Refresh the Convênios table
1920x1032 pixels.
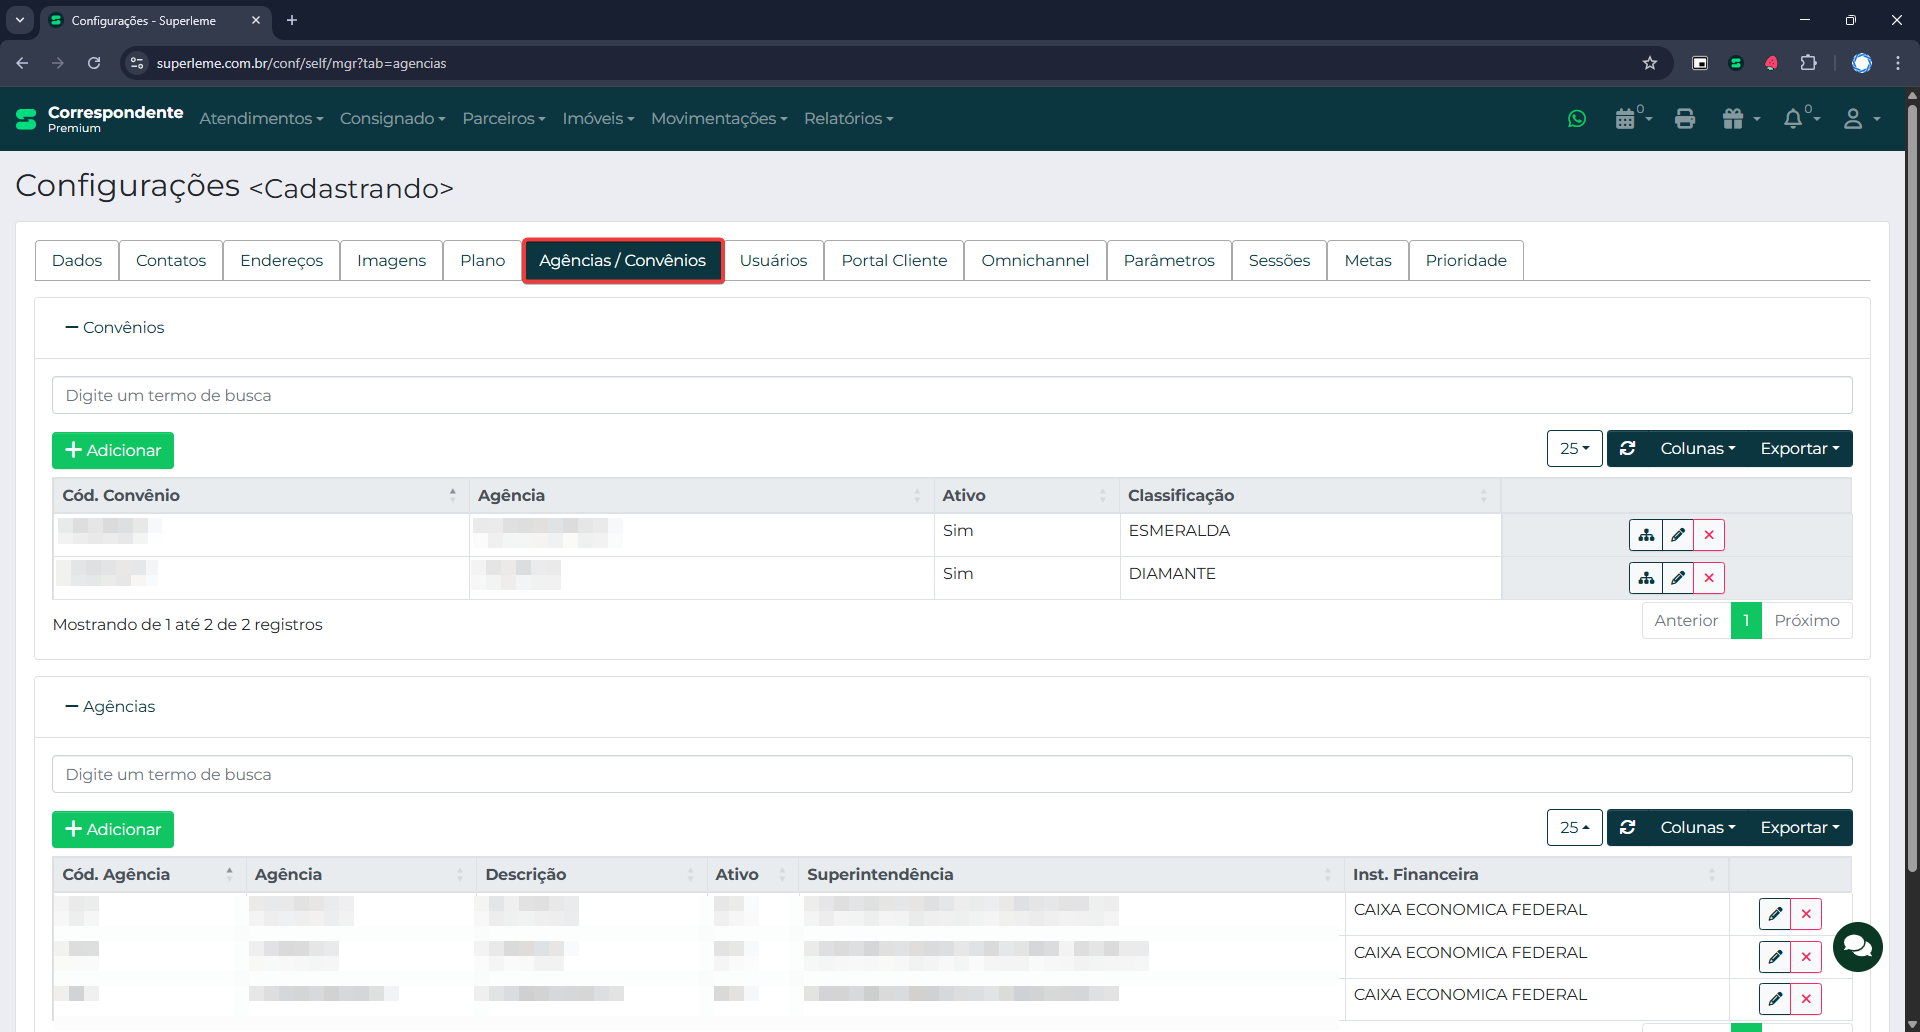coord(1628,449)
